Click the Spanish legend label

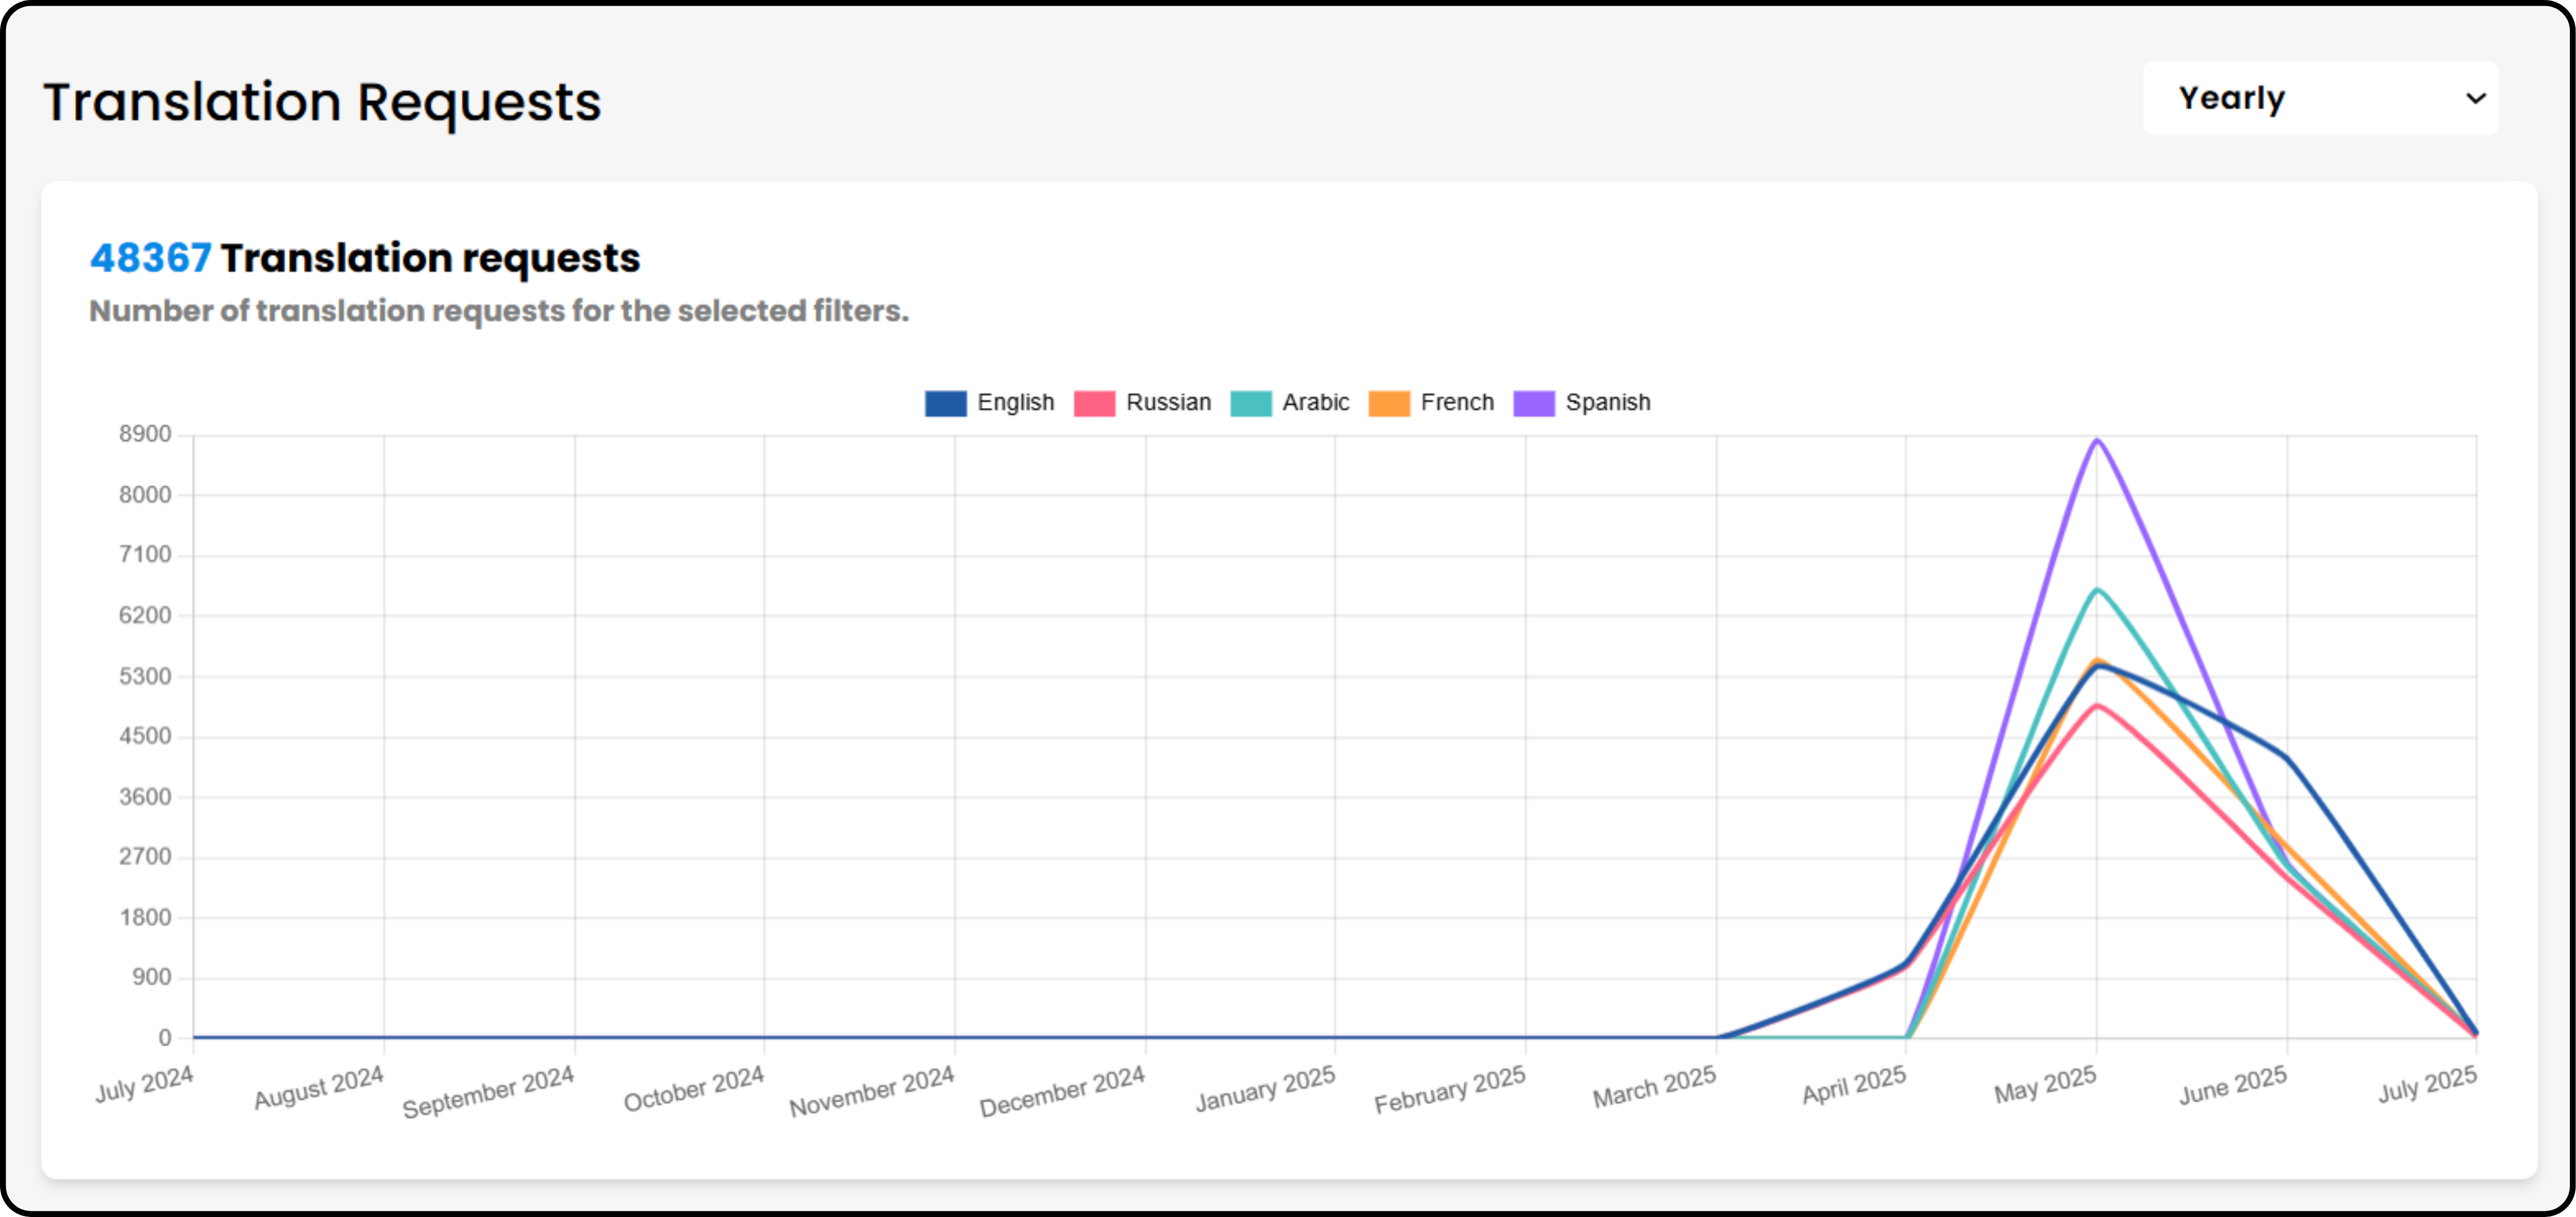click(1608, 403)
